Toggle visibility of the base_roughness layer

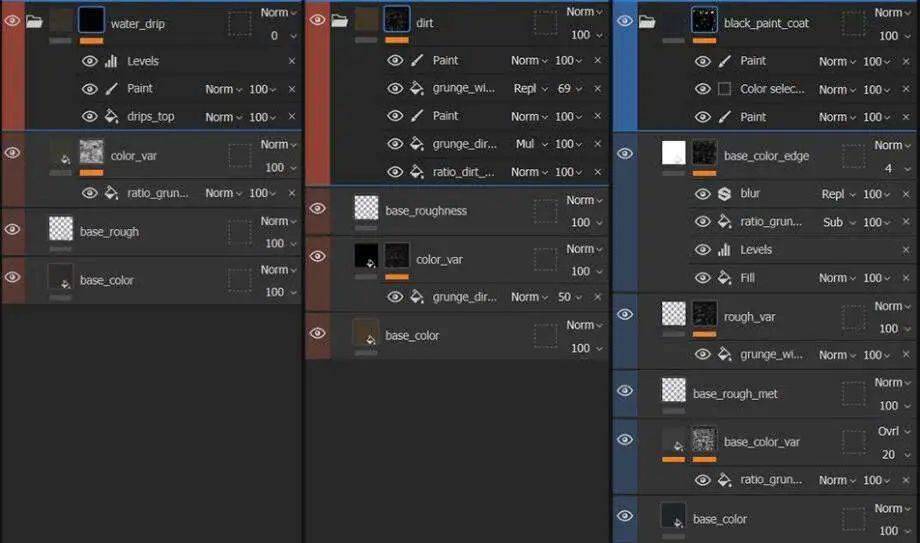pos(317,209)
